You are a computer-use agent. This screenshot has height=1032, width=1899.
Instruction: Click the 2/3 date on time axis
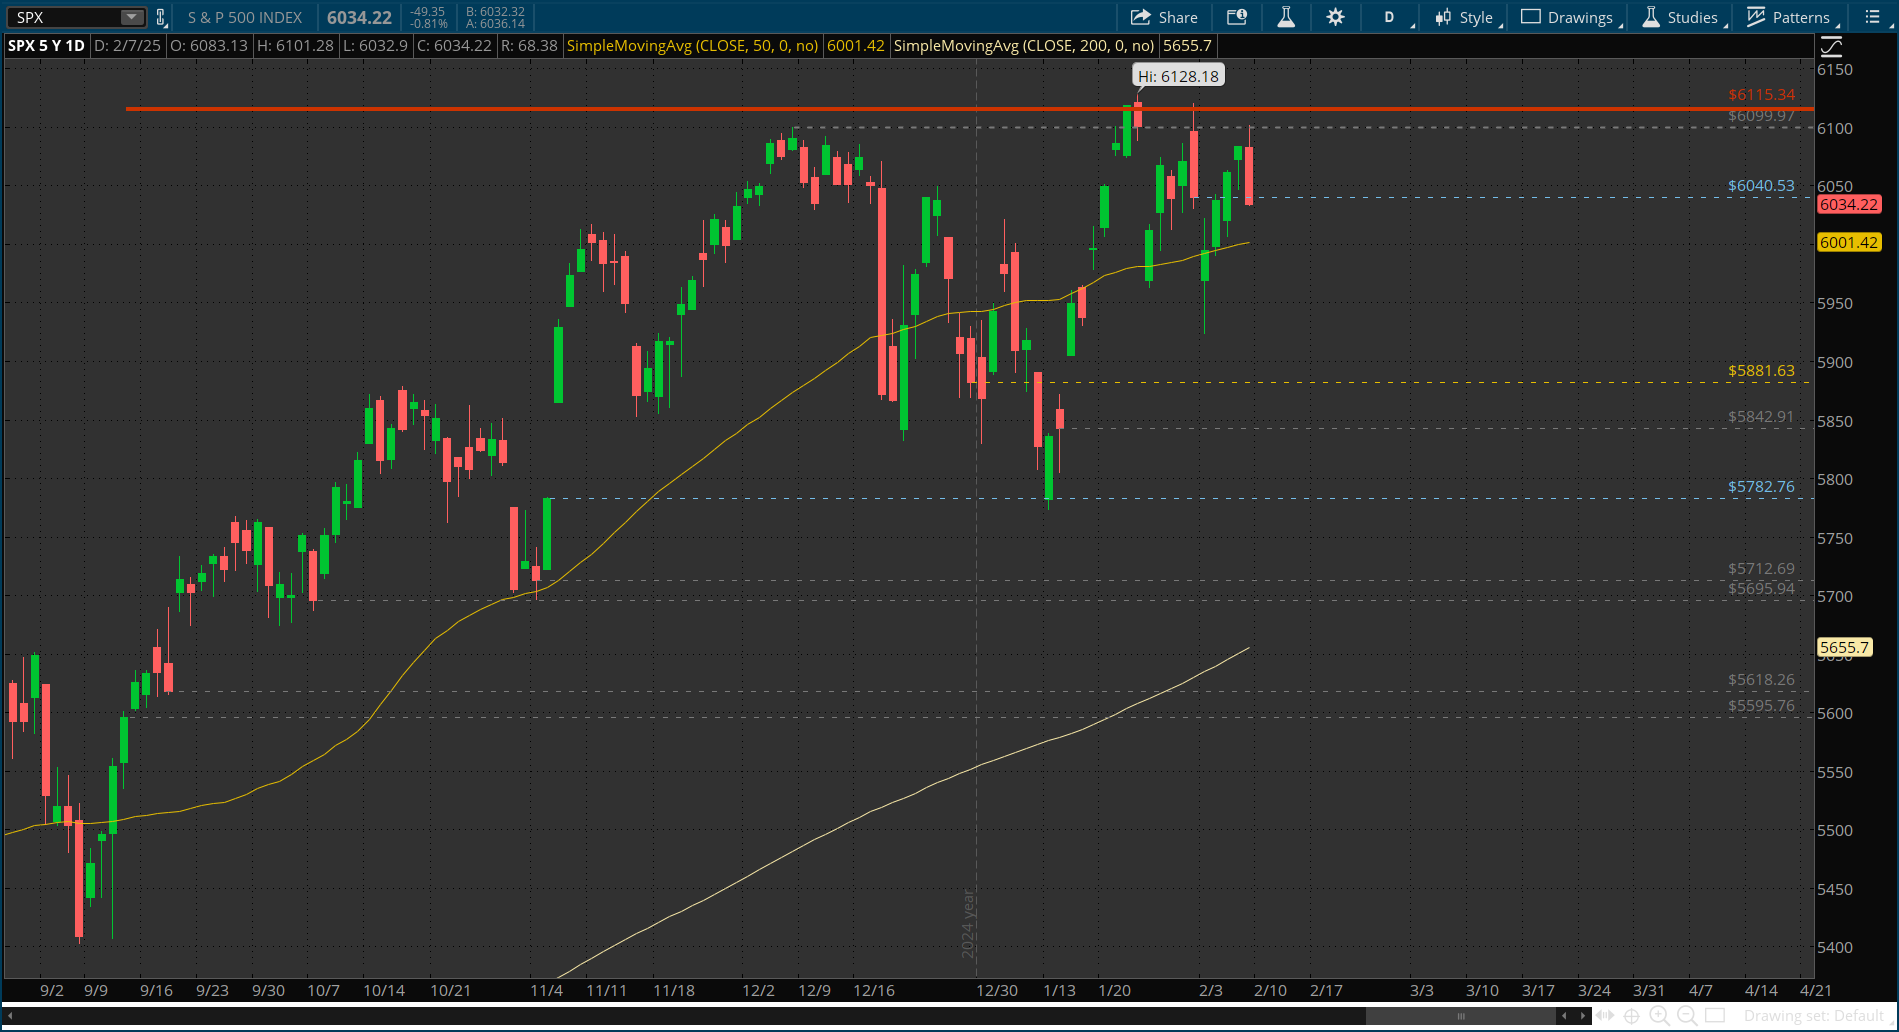1211,990
